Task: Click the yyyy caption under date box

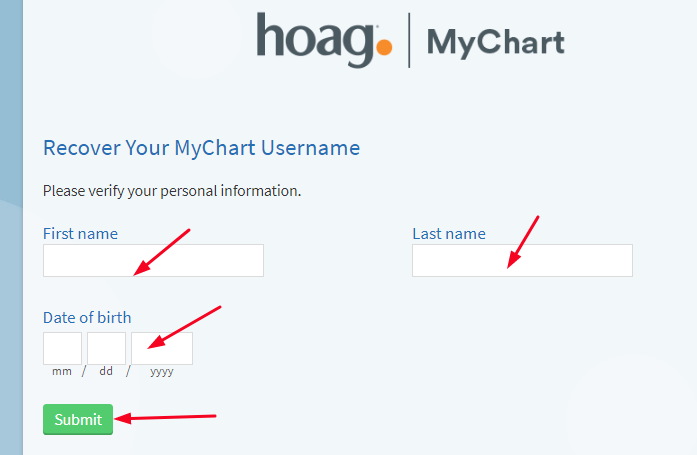Action: (162, 372)
